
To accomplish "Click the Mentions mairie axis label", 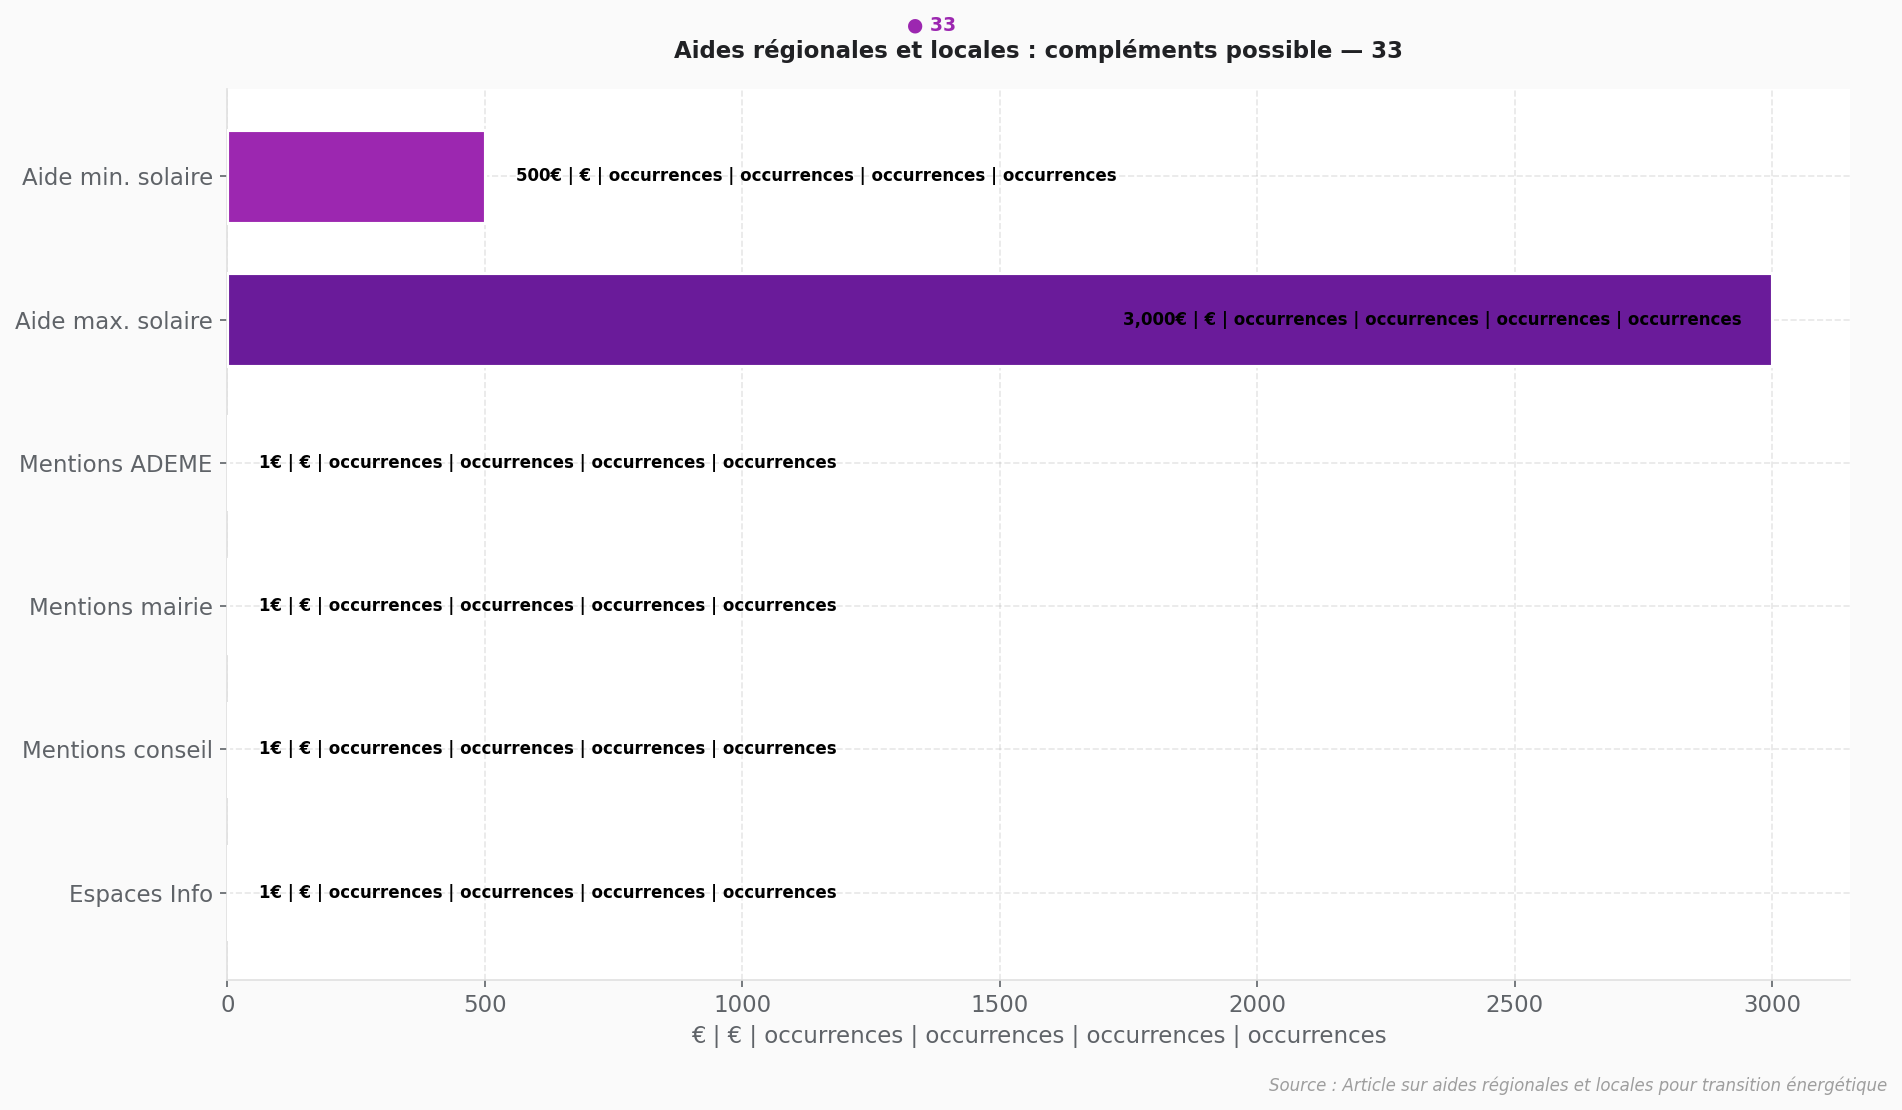I will pos(121,607).
